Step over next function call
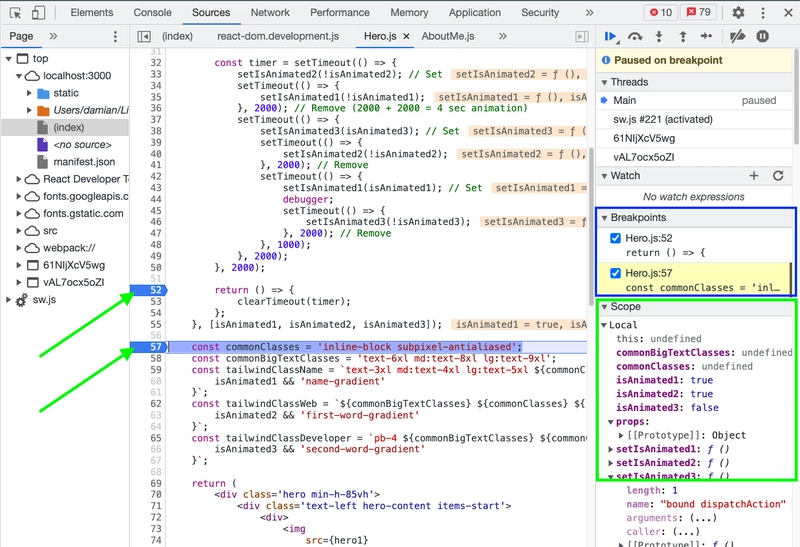This screenshot has height=547, width=800. pos(635,36)
